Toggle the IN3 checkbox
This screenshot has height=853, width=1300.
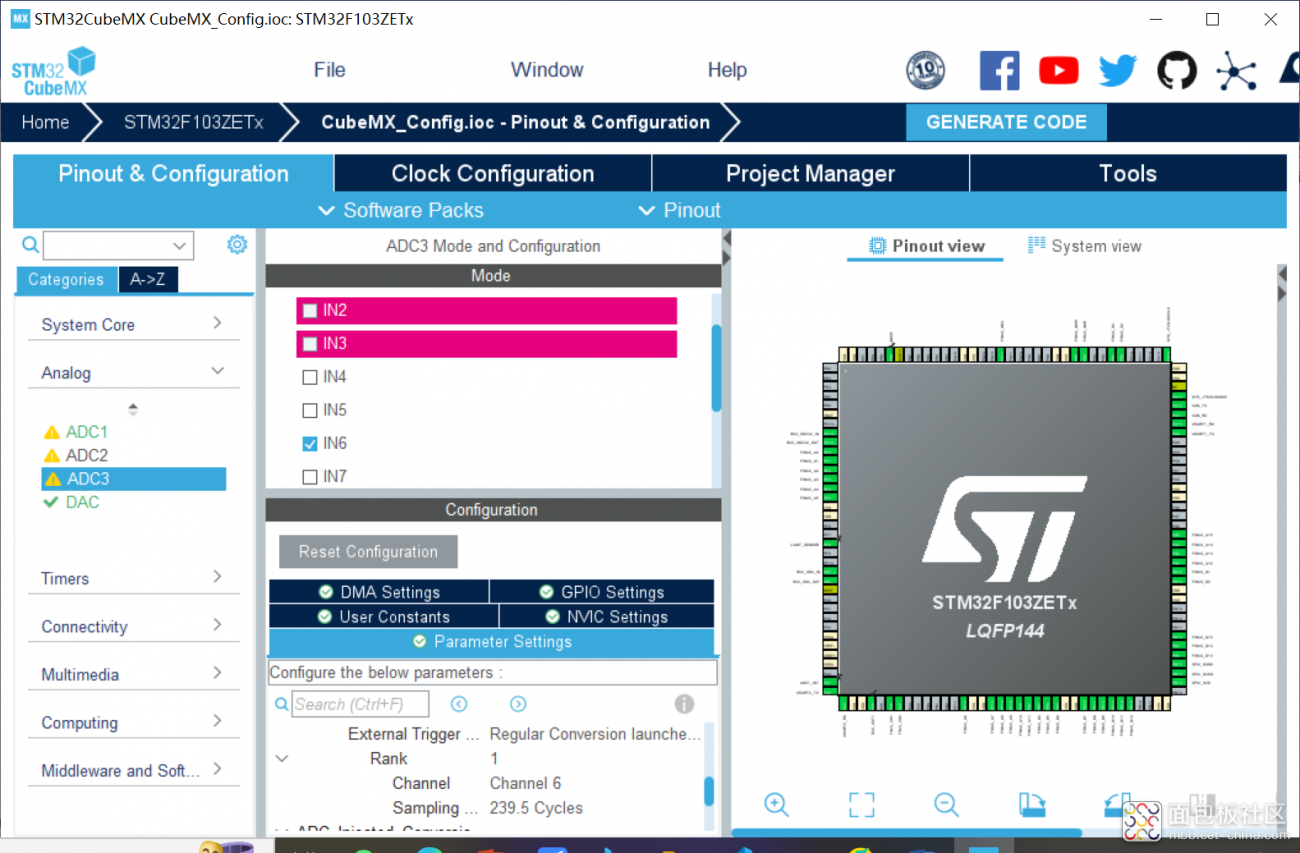coord(310,344)
